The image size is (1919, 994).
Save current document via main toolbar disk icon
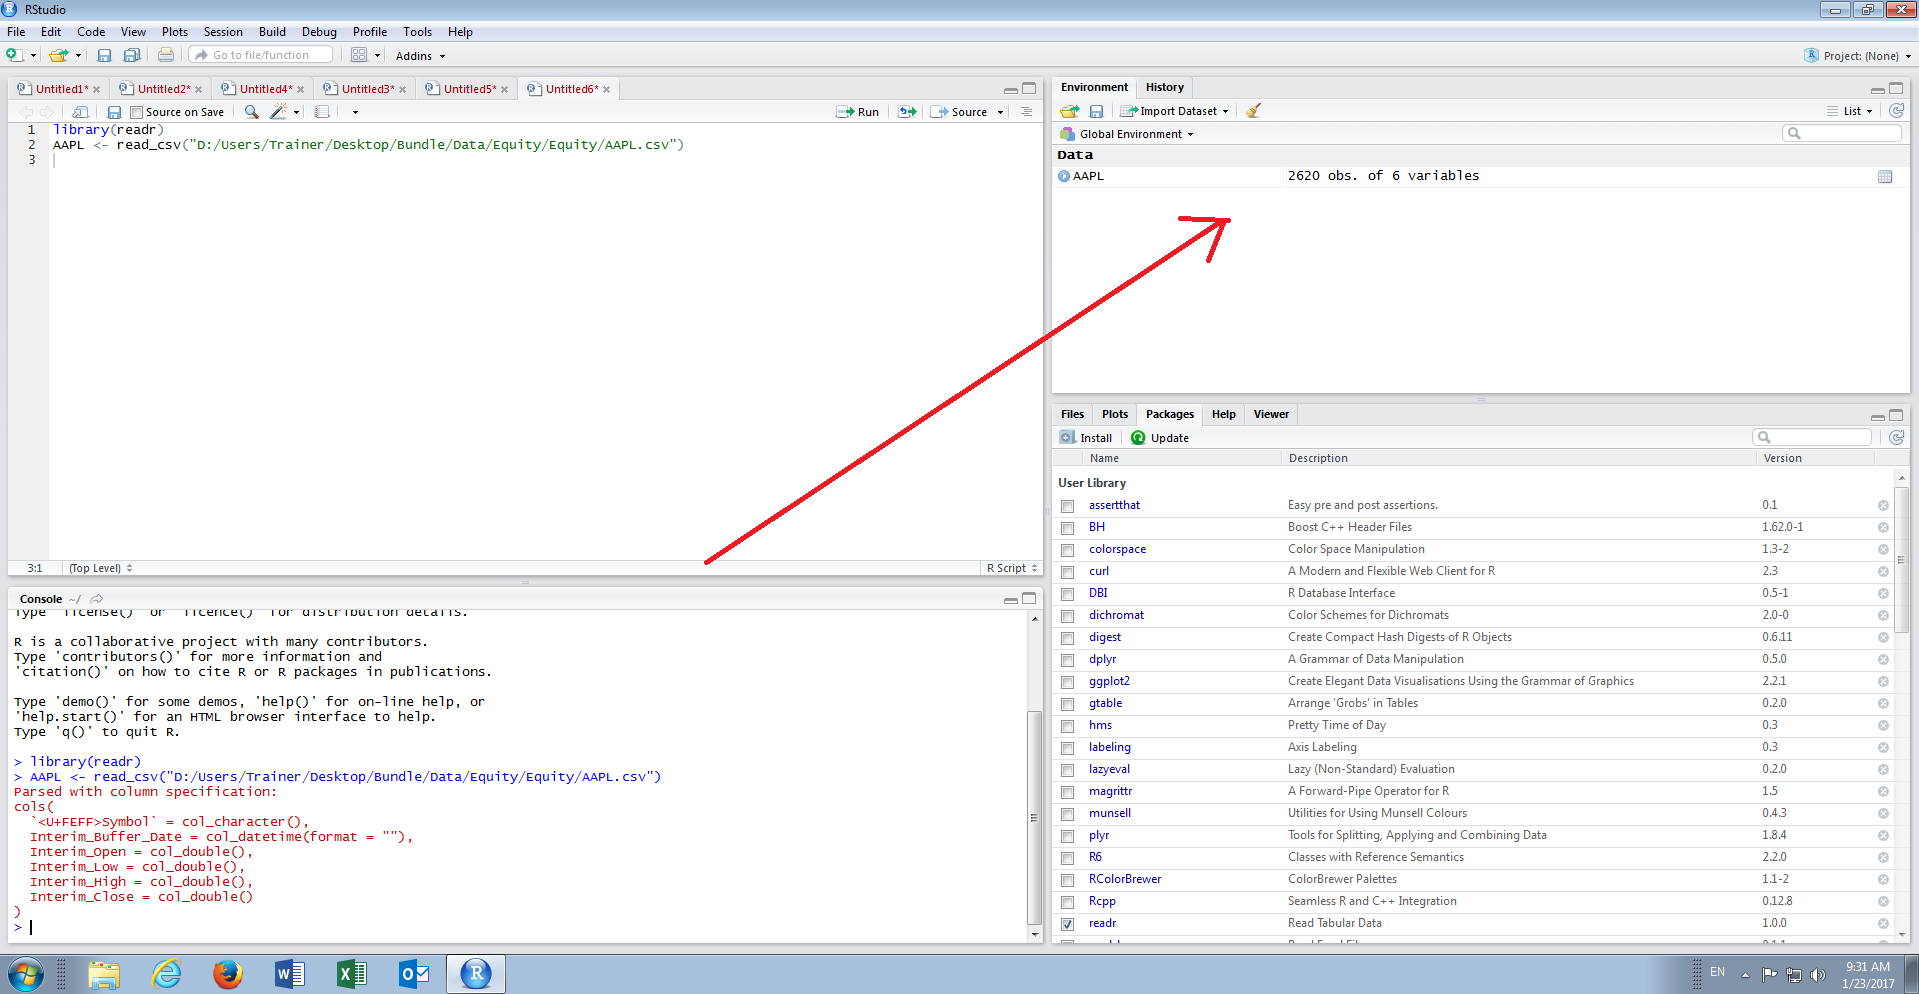tap(104, 55)
